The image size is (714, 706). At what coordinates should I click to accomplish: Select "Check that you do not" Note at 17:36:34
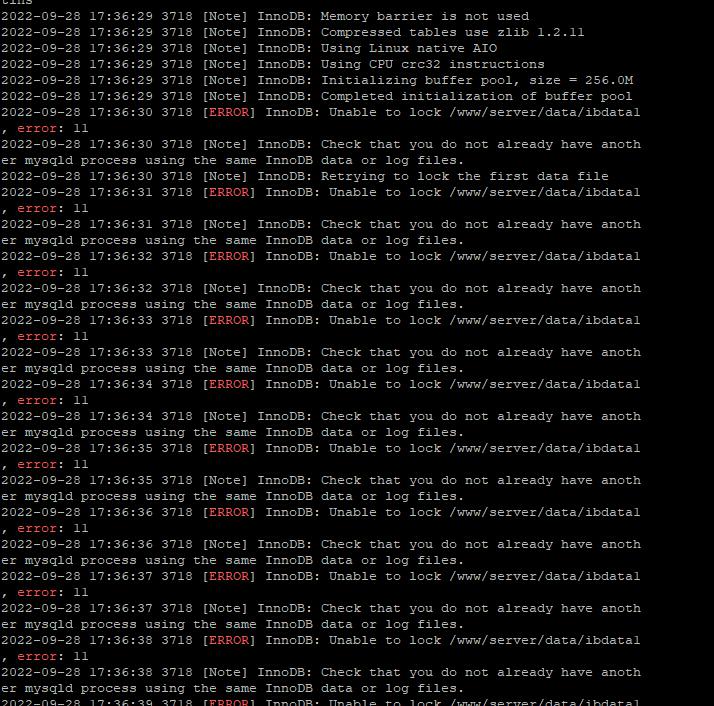click(321, 425)
